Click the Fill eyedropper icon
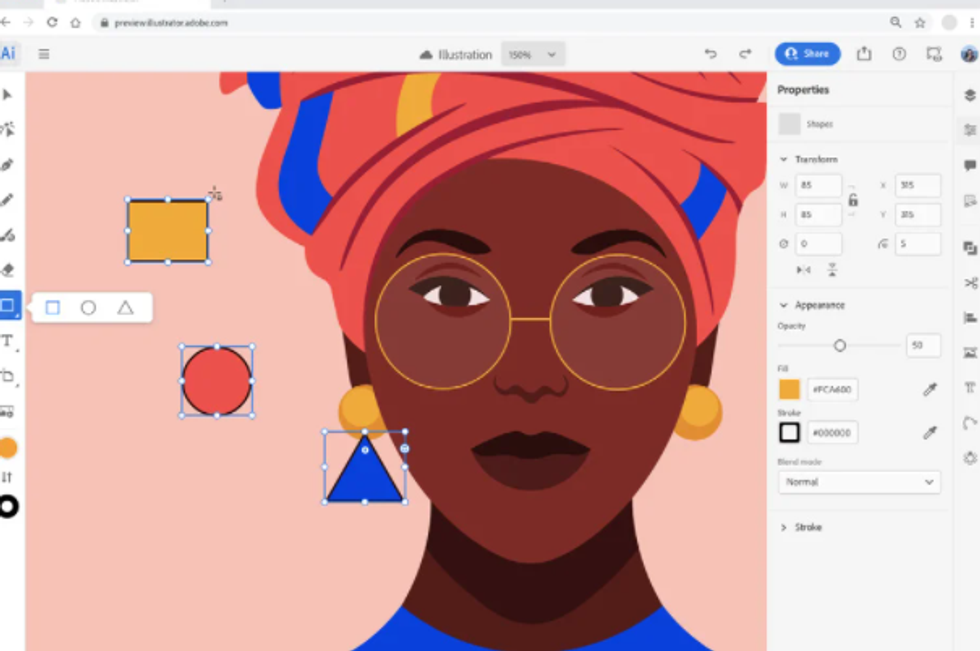Image resolution: width=980 pixels, height=651 pixels. tap(929, 390)
